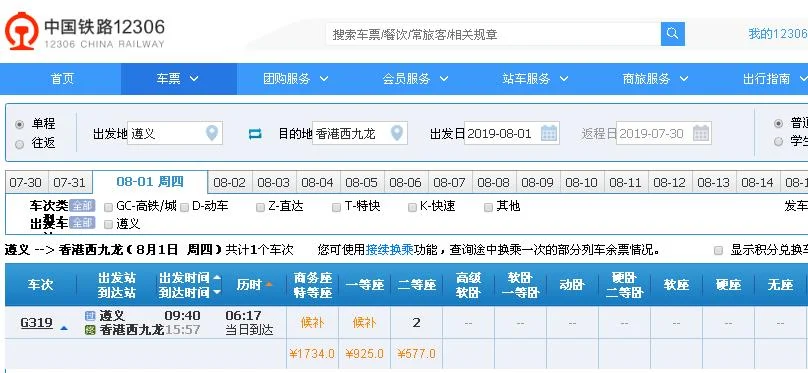The width and height of the screenshot is (808, 373).
Task: Open the G319 train number link
Action: [37, 323]
